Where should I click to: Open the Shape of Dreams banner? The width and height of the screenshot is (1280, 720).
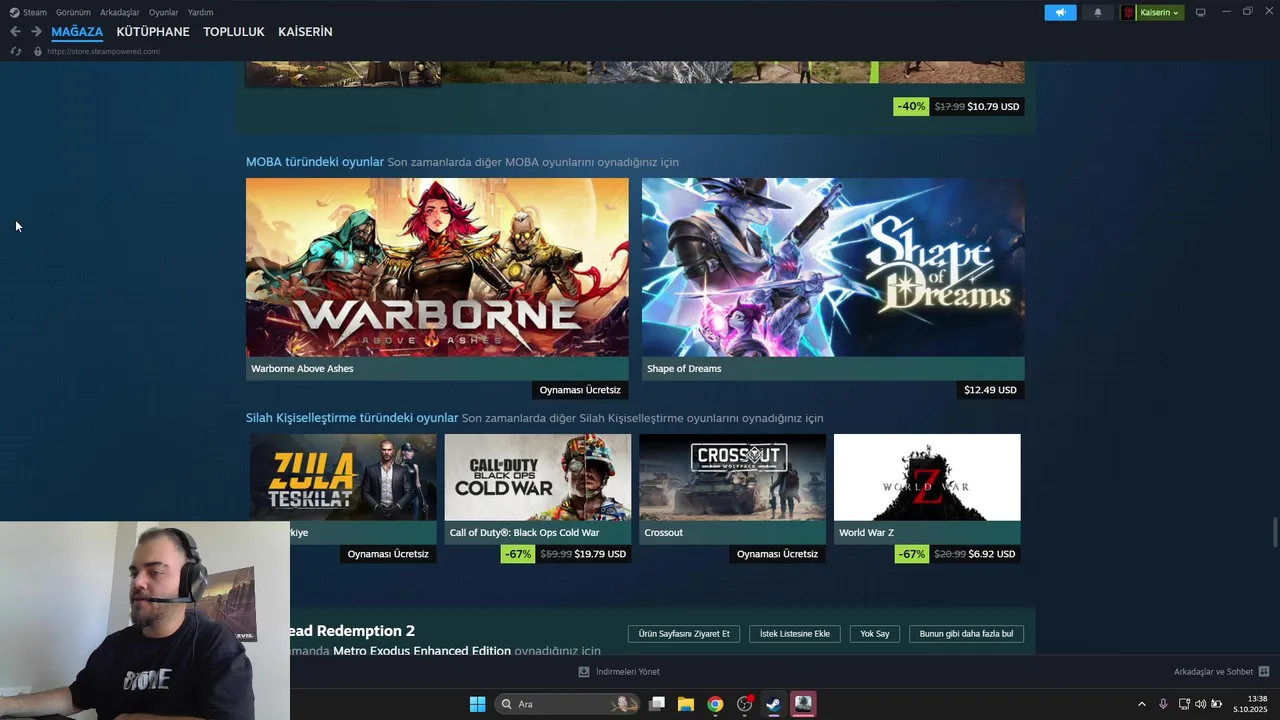(x=833, y=267)
